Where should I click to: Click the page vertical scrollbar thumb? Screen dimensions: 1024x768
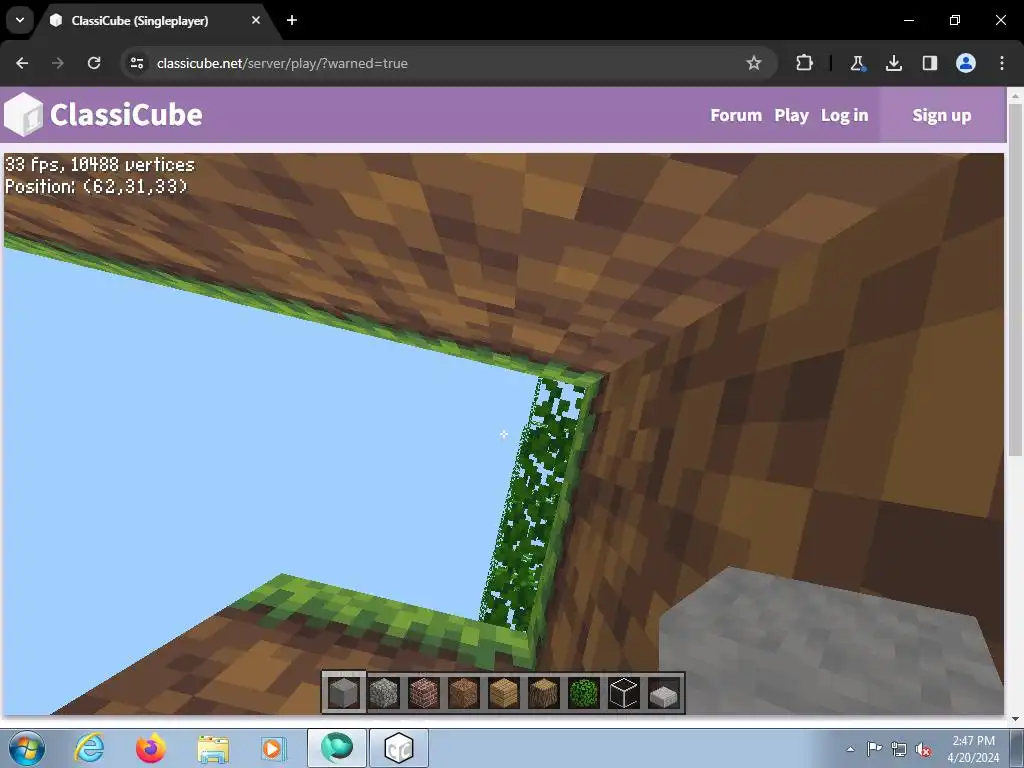tap(1015, 279)
